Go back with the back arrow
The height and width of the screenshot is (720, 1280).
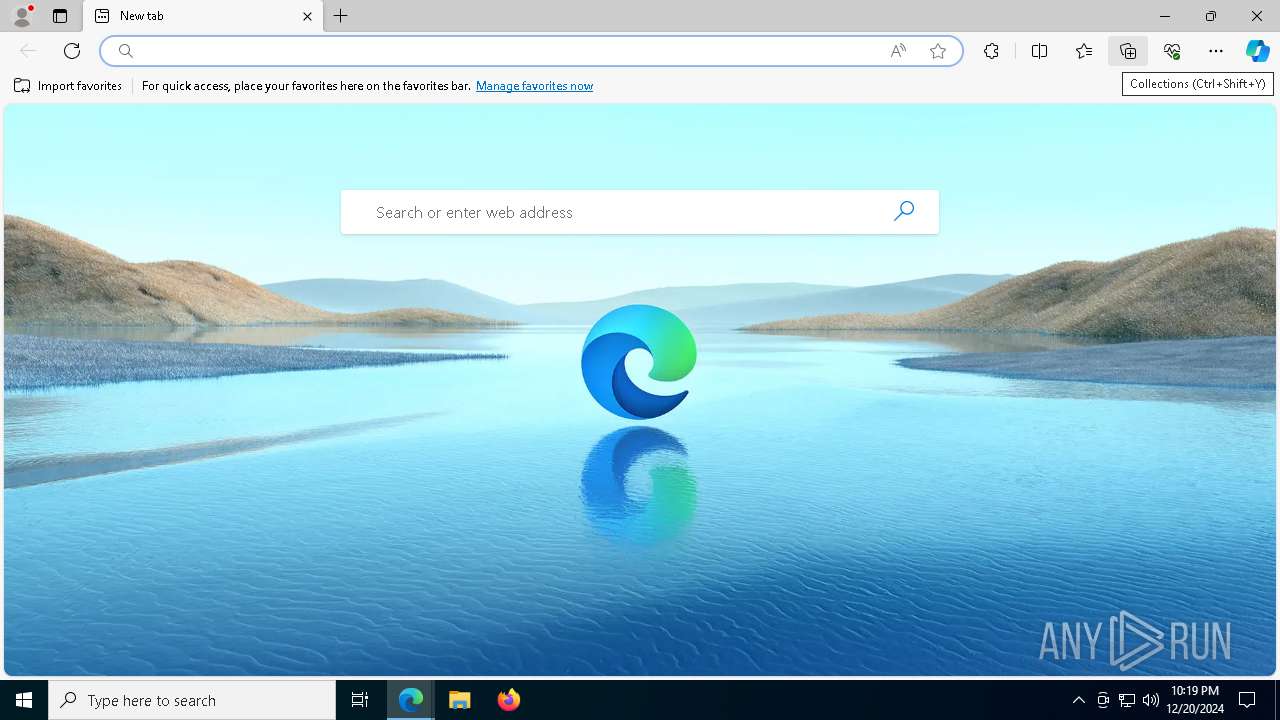28,51
